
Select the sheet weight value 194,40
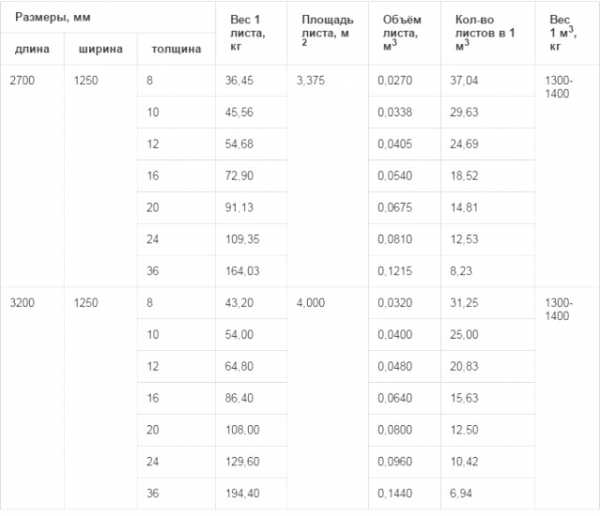click(x=247, y=492)
